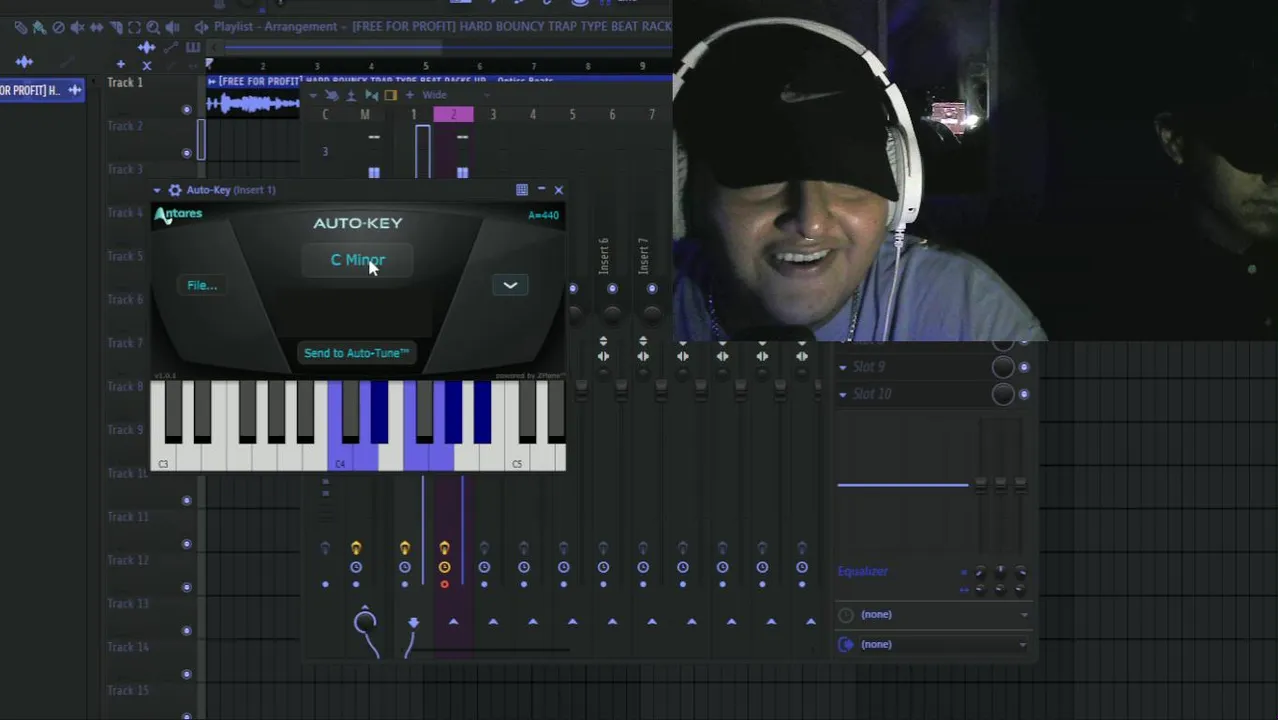
Task: Click Send to Auto-Tune button
Action: coord(357,353)
